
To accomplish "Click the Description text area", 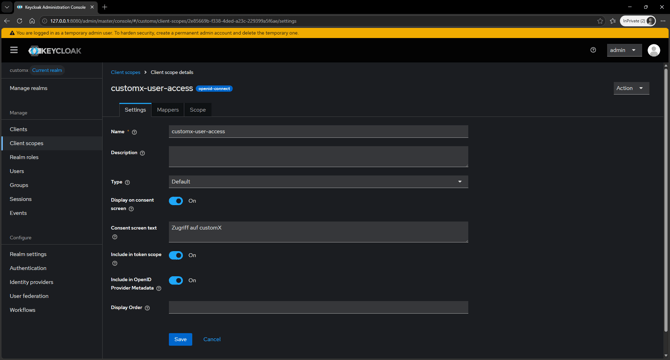I will tap(318, 157).
